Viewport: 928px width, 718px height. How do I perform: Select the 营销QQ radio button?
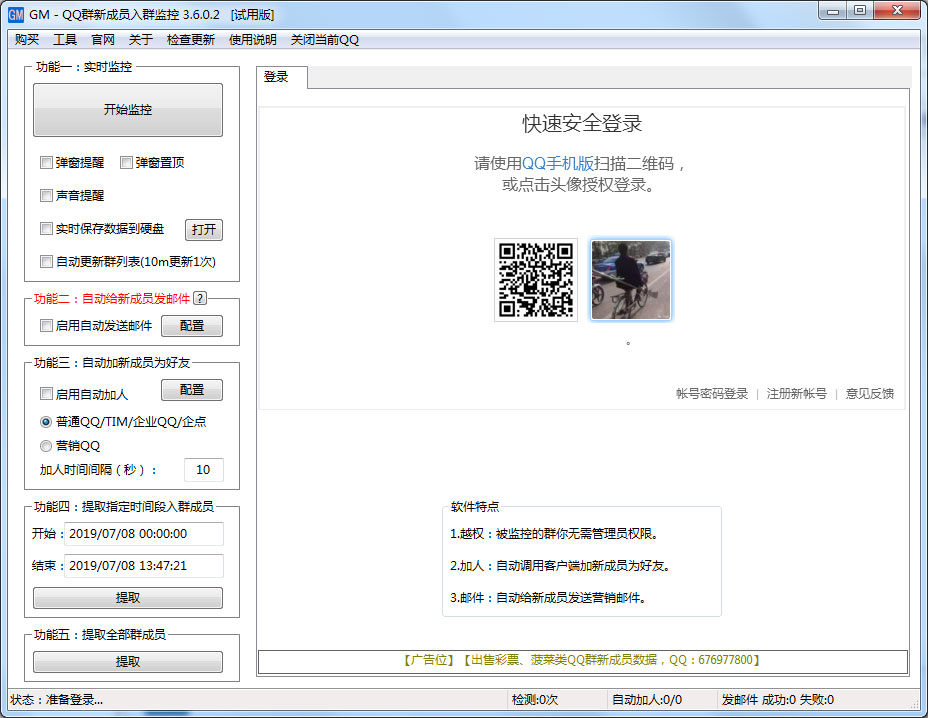46,446
